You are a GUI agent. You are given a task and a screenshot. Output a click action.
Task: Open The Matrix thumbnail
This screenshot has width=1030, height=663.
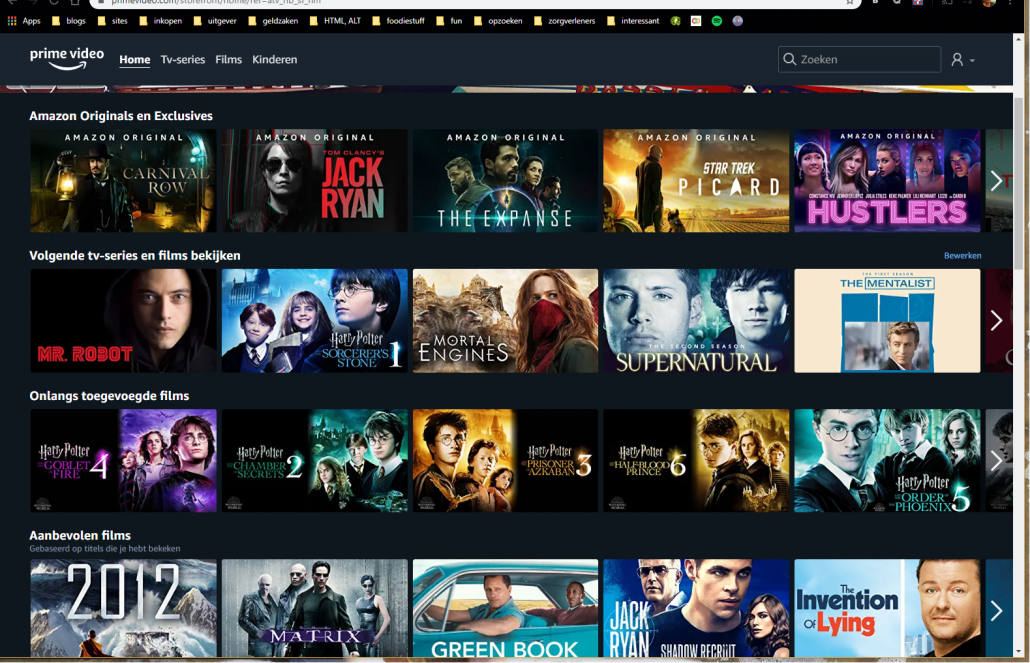(315, 608)
